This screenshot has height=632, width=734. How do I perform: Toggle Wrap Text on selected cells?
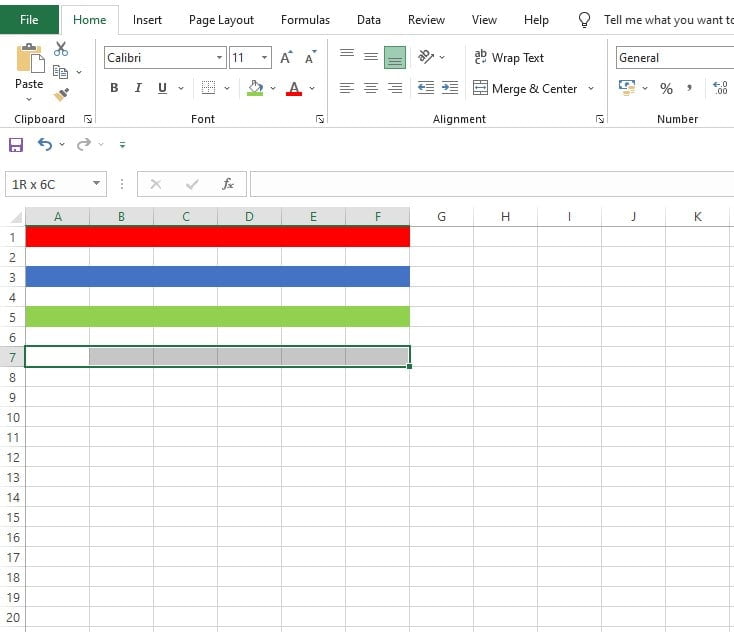click(x=509, y=58)
